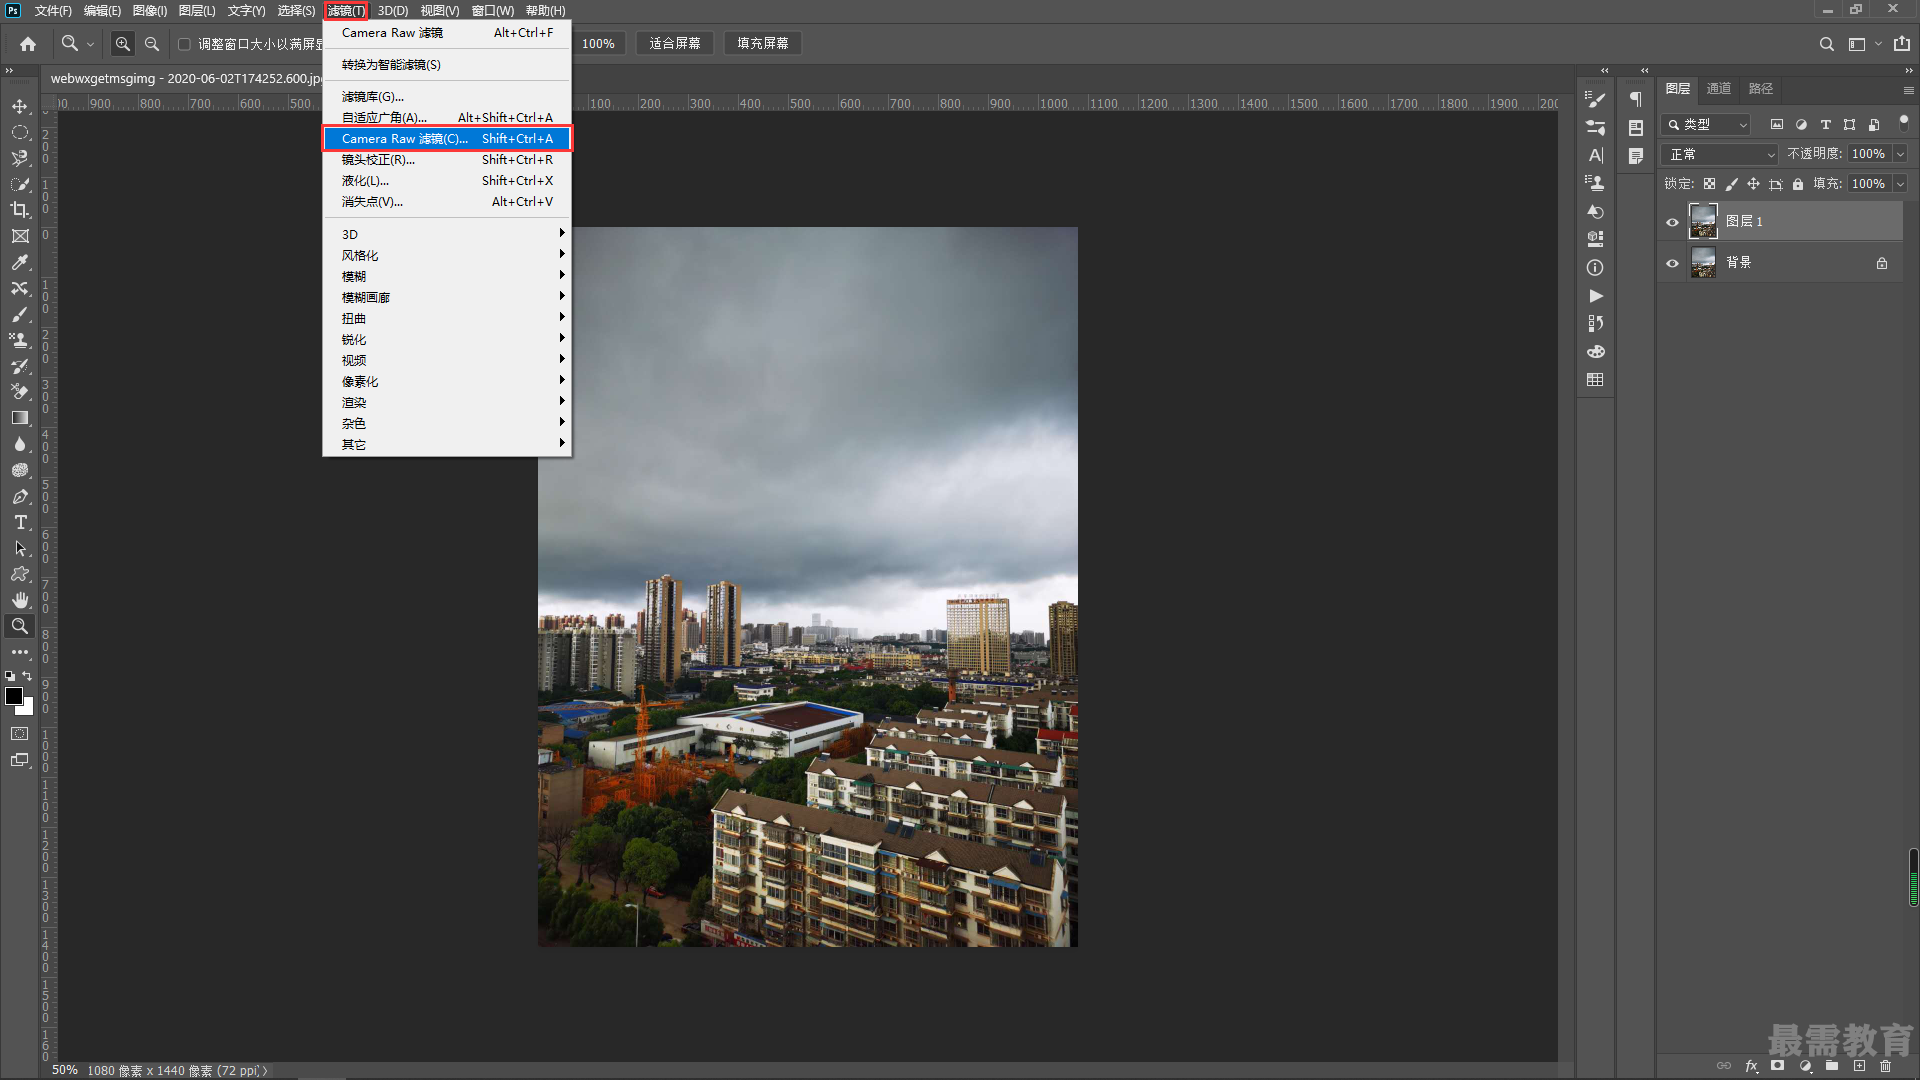Select the Frame tool
This screenshot has width=1920, height=1080.
20,236
